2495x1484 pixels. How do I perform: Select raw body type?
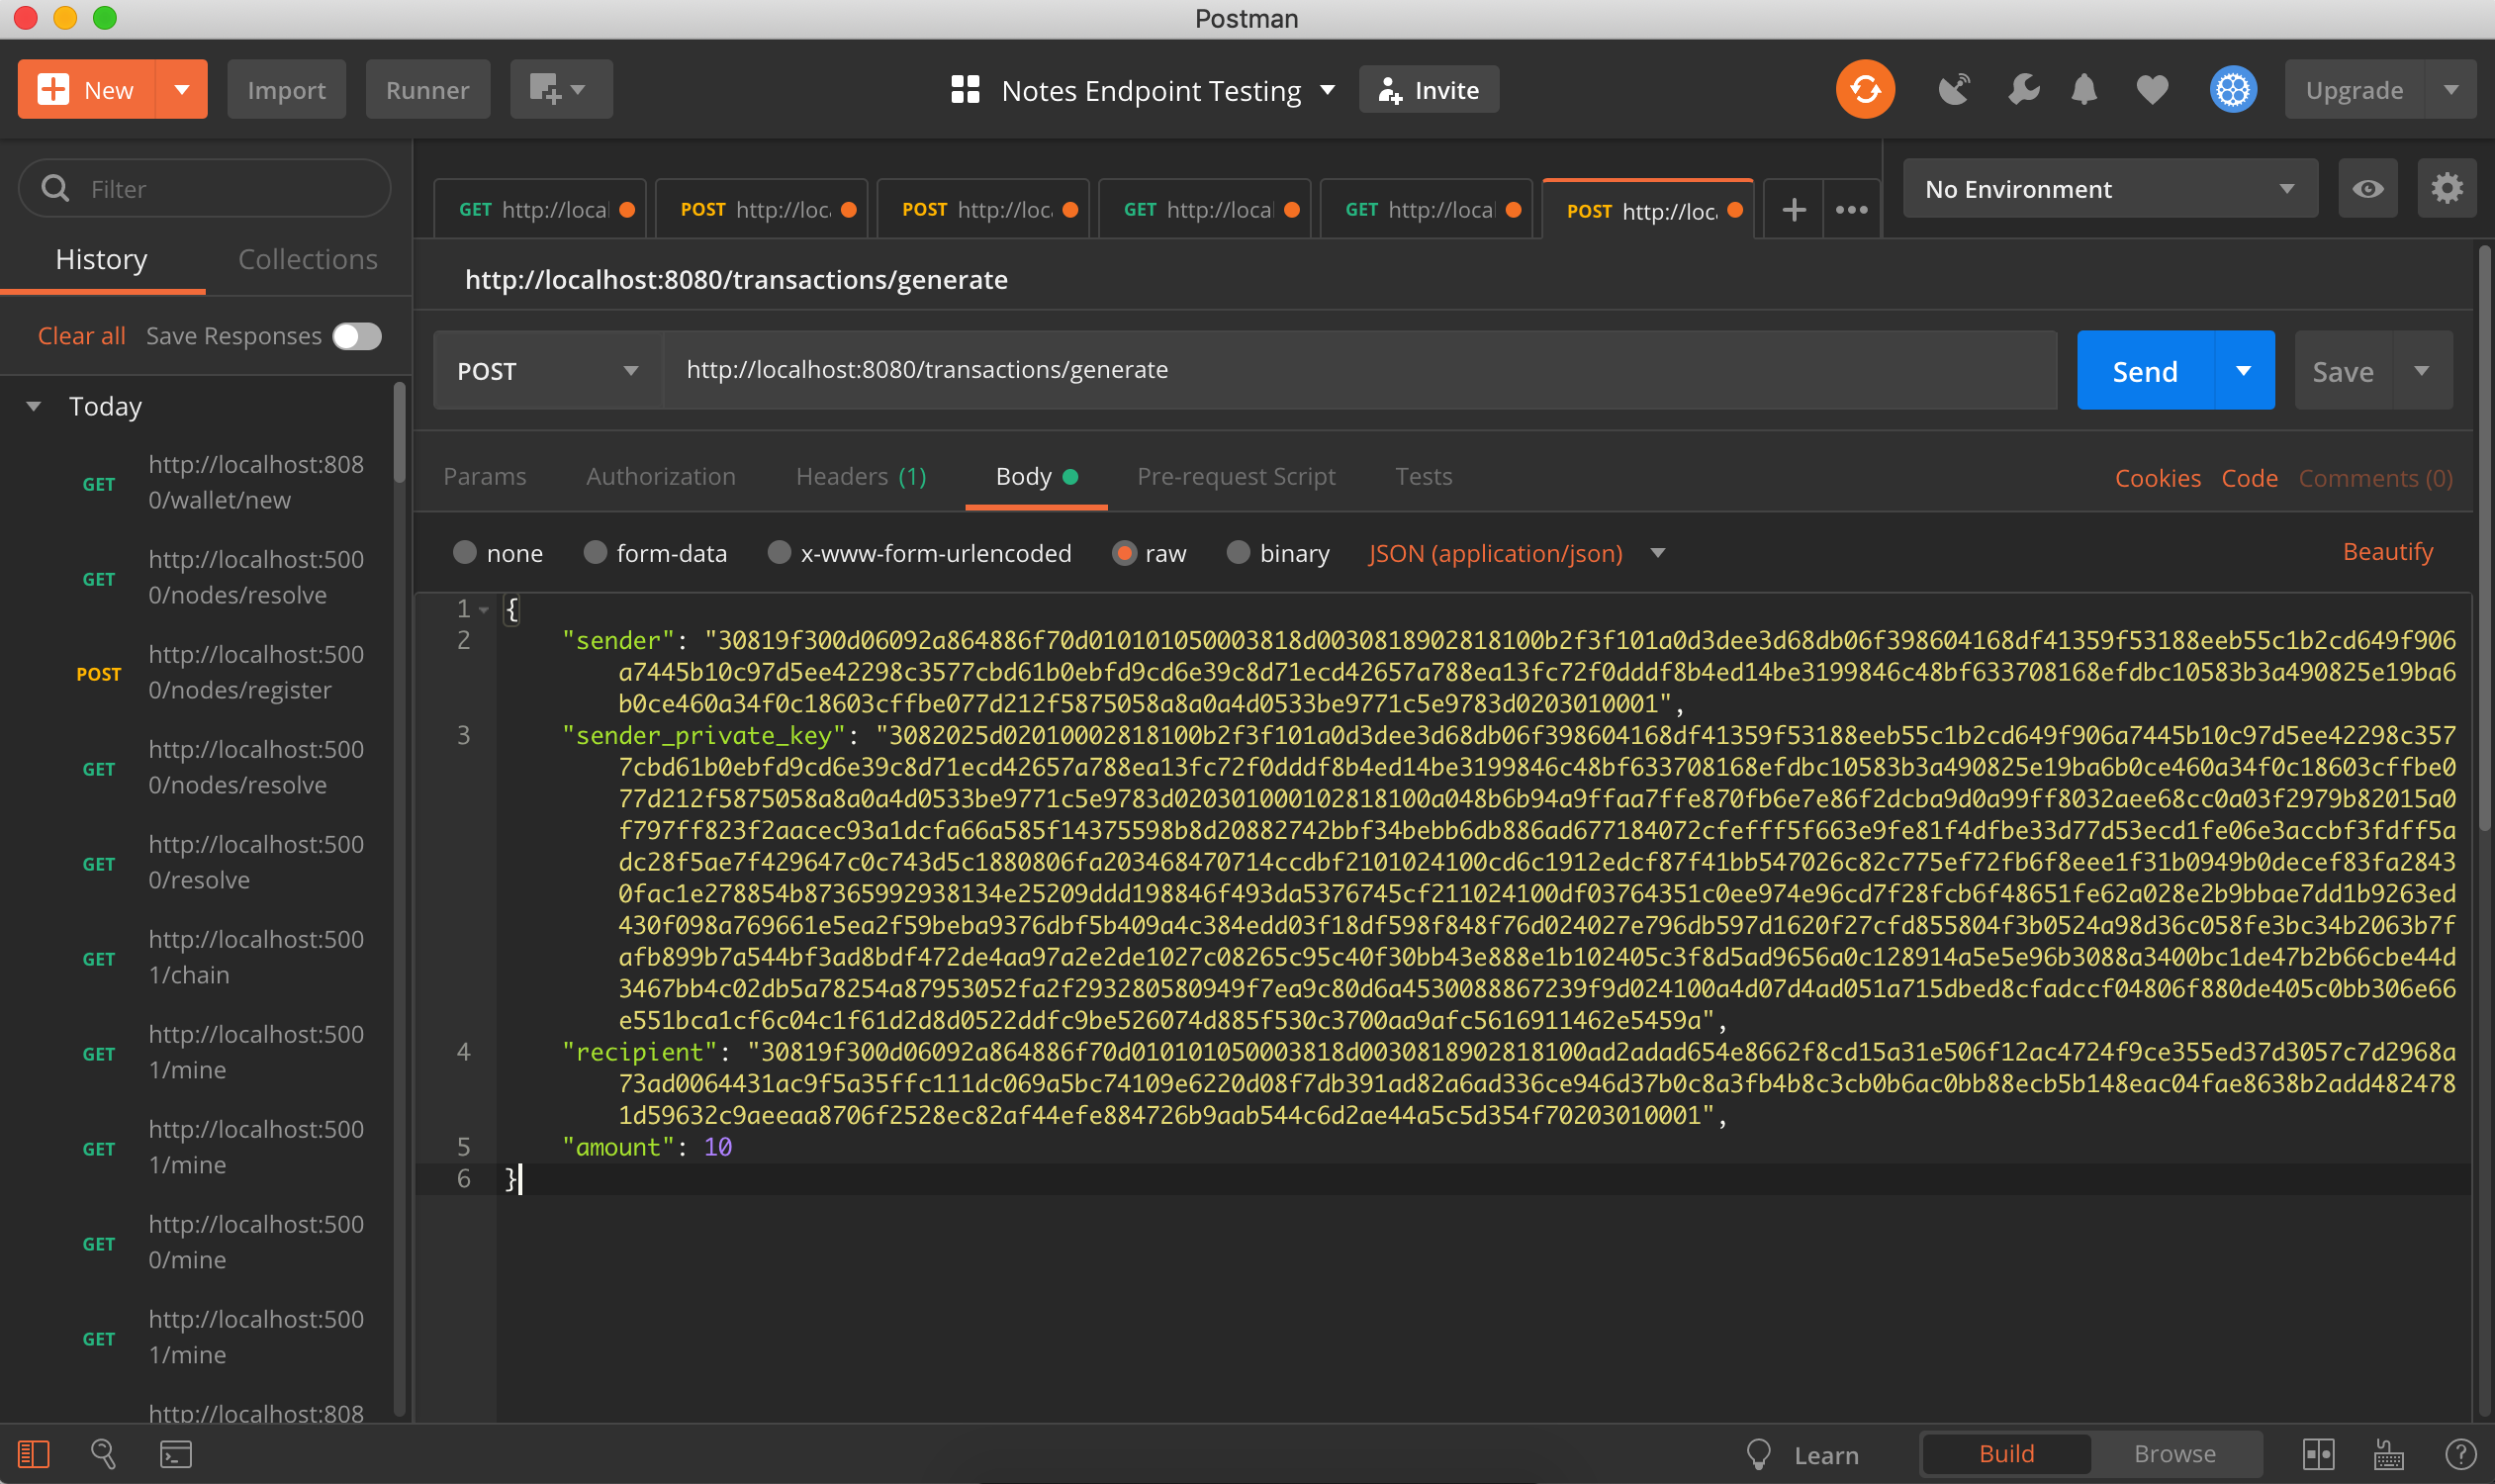[x=1124, y=553]
